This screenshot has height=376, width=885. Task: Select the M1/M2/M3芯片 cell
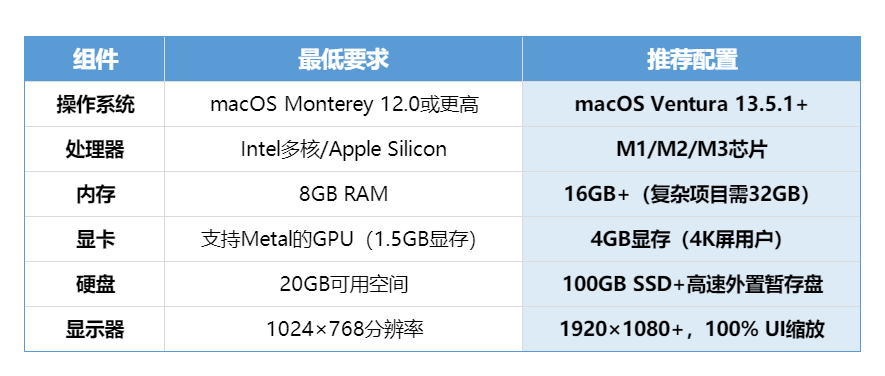[691, 149]
